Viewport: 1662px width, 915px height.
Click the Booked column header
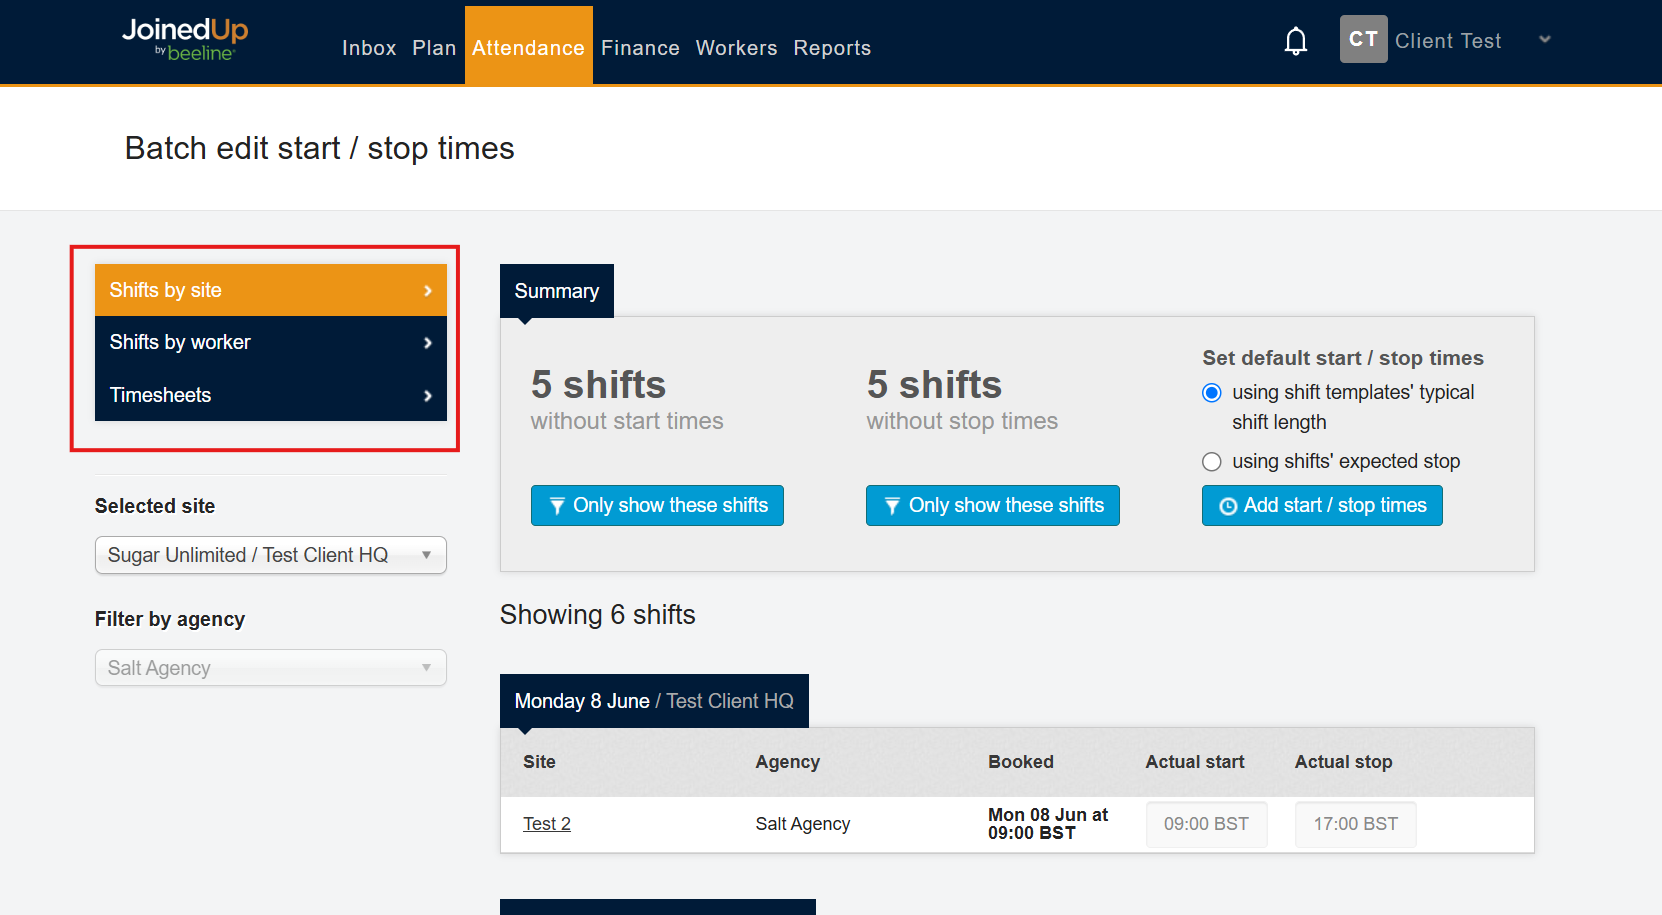click(x=1021, y=762)
